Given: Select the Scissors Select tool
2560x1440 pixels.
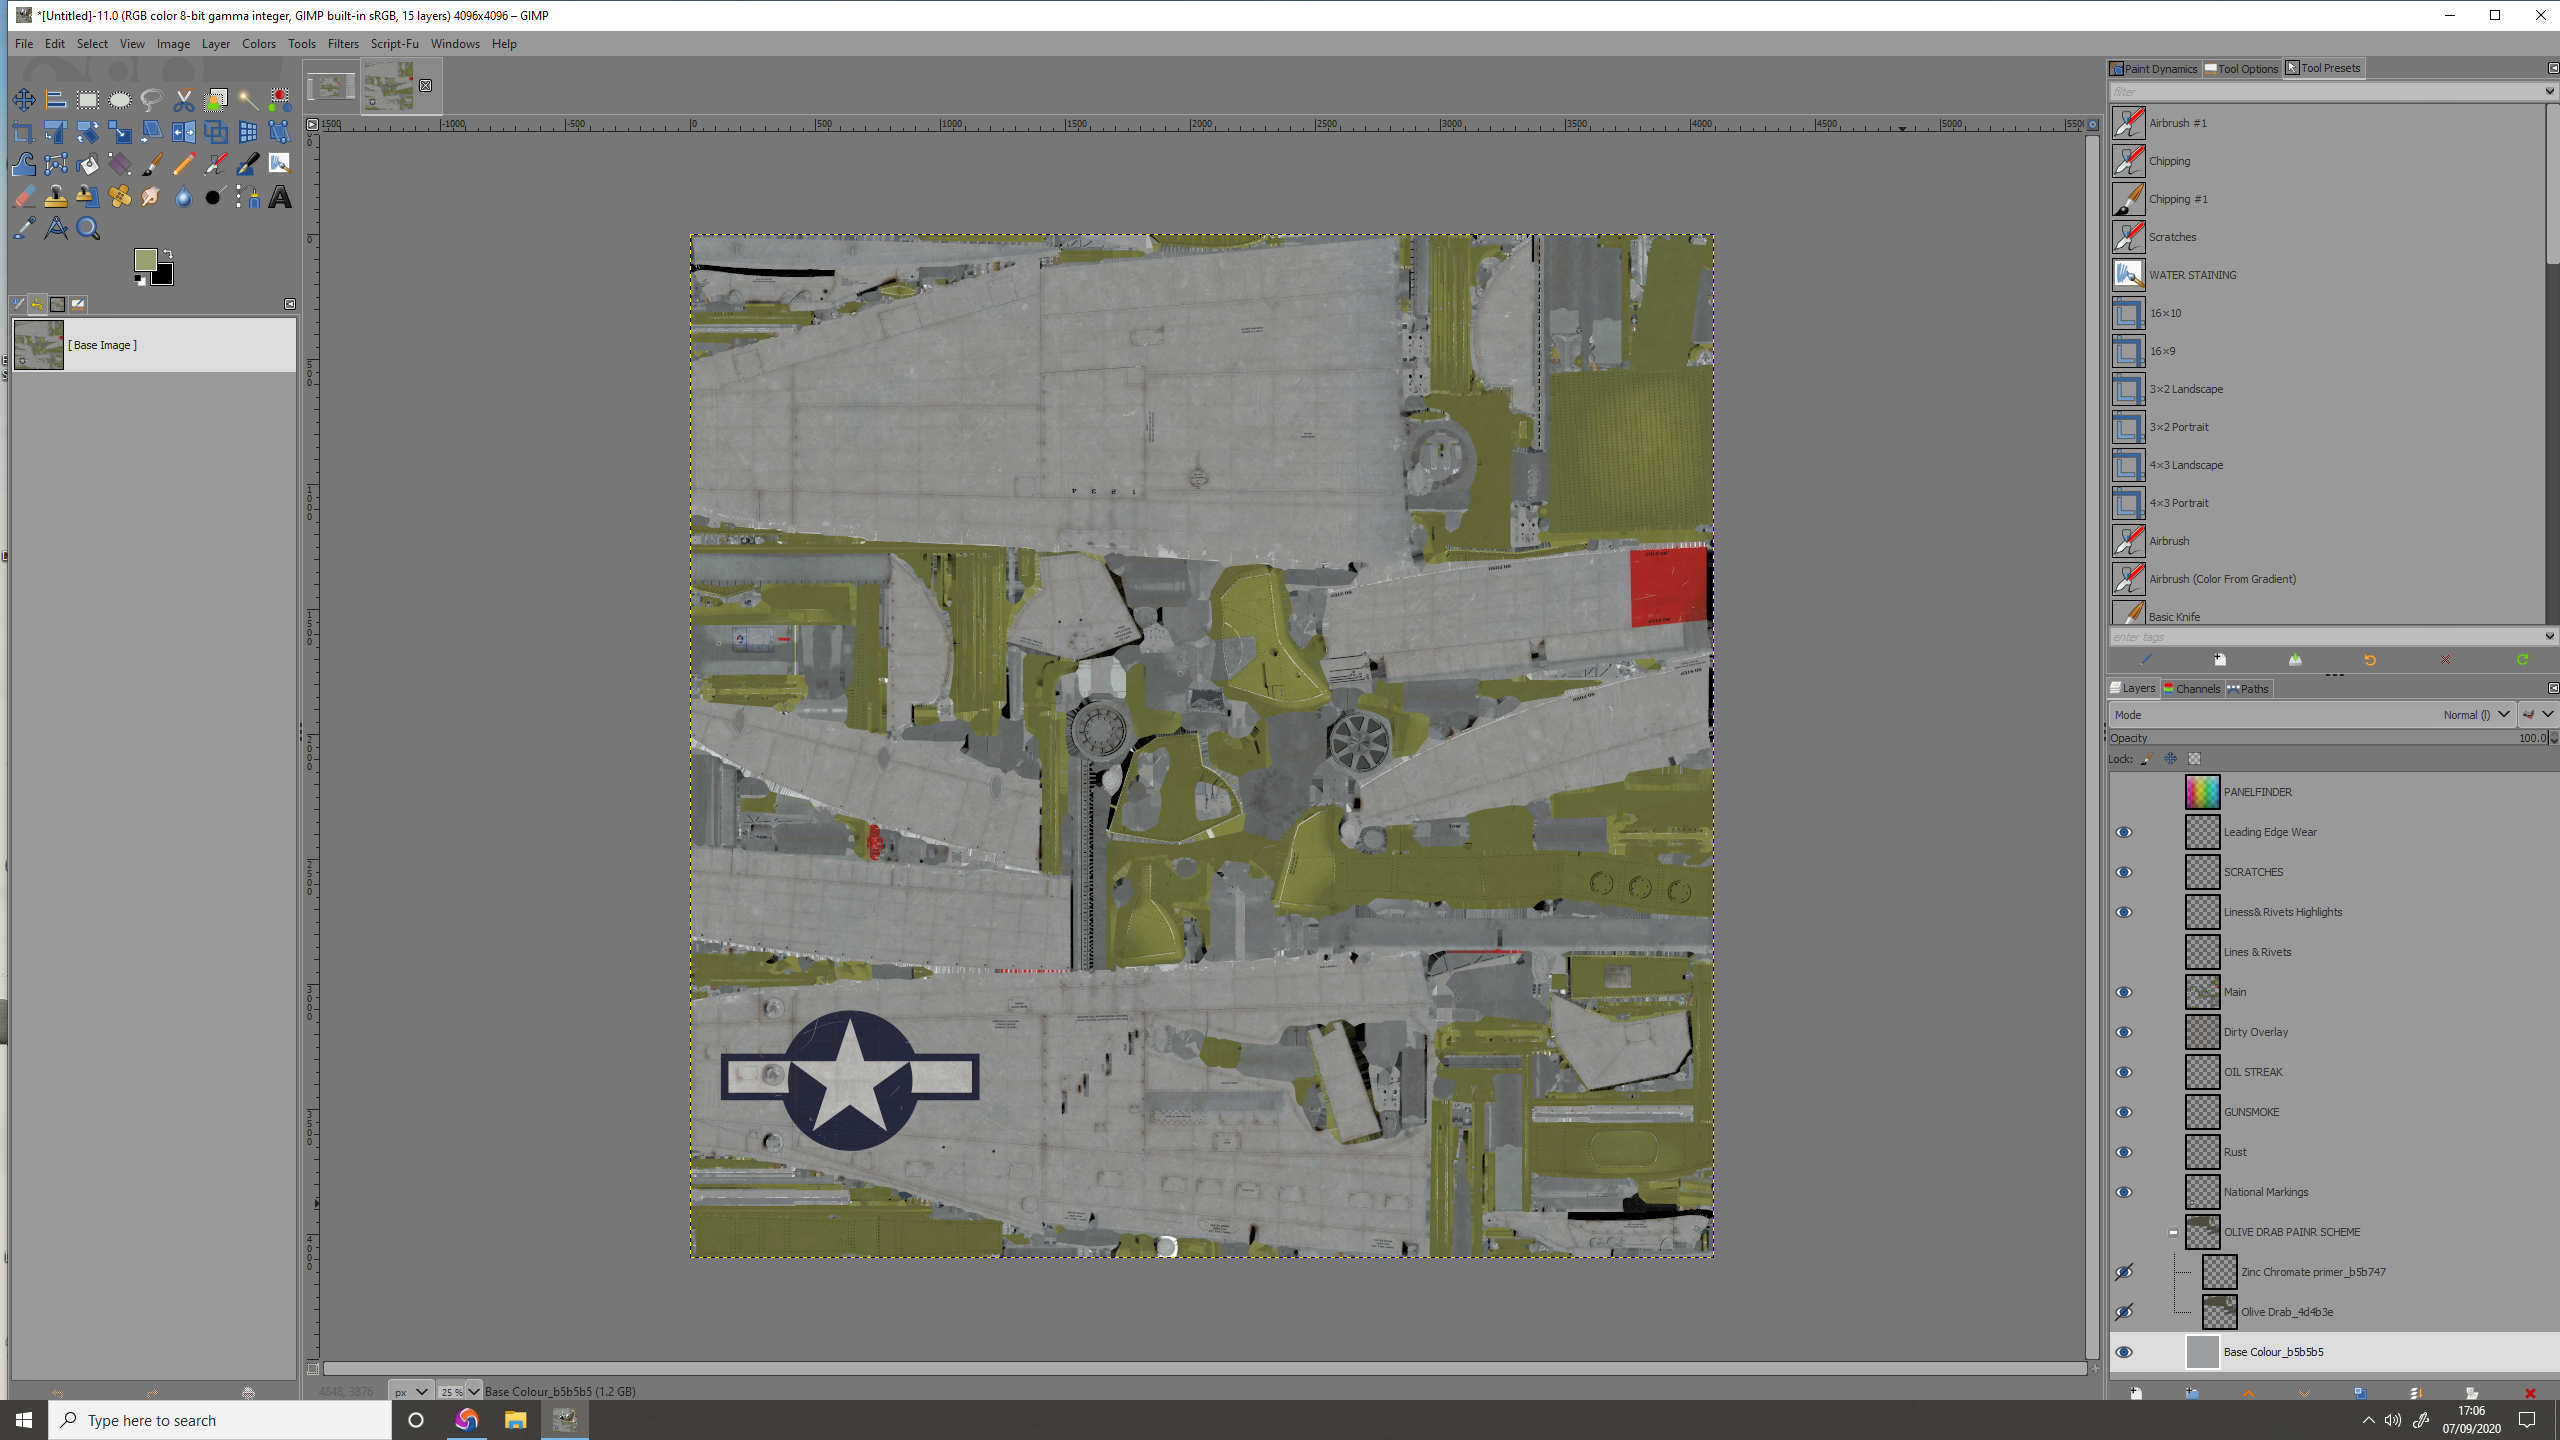Looking at the screenshot, I should pos(183,100).
